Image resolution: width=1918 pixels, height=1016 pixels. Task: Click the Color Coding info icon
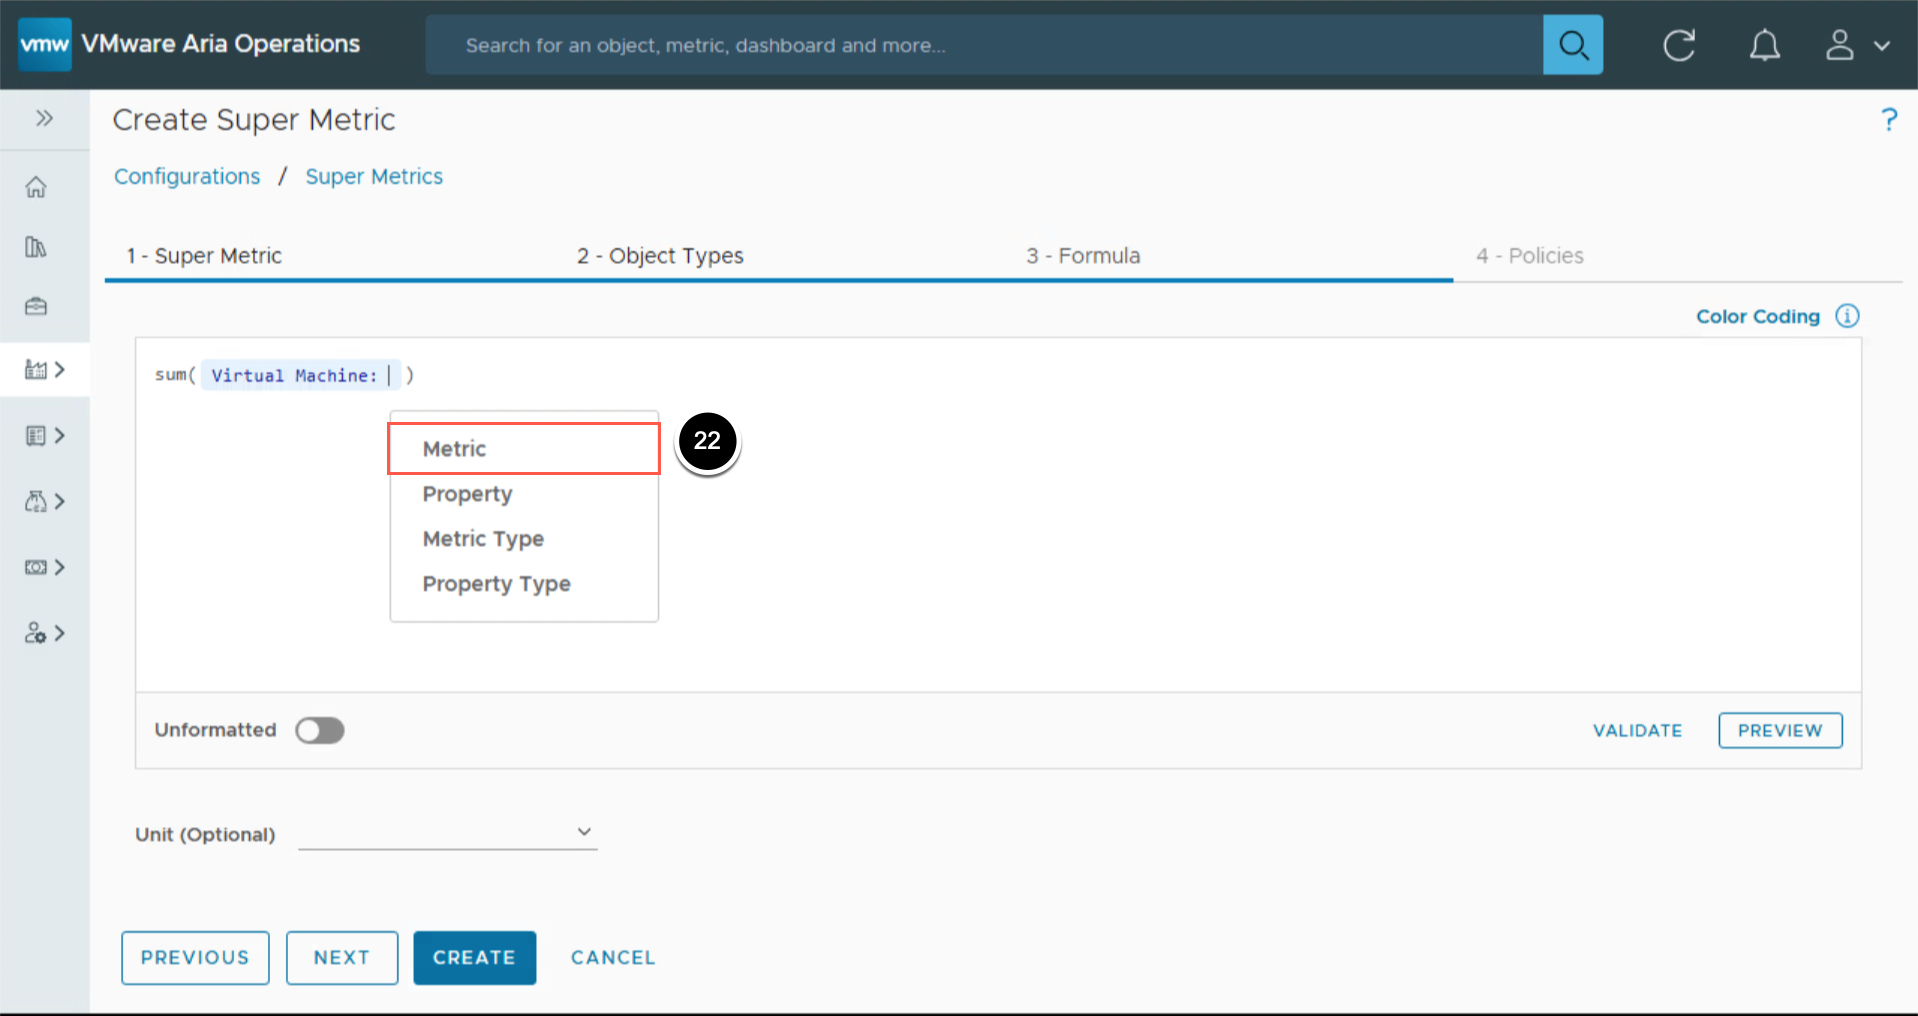[1847, 316]
